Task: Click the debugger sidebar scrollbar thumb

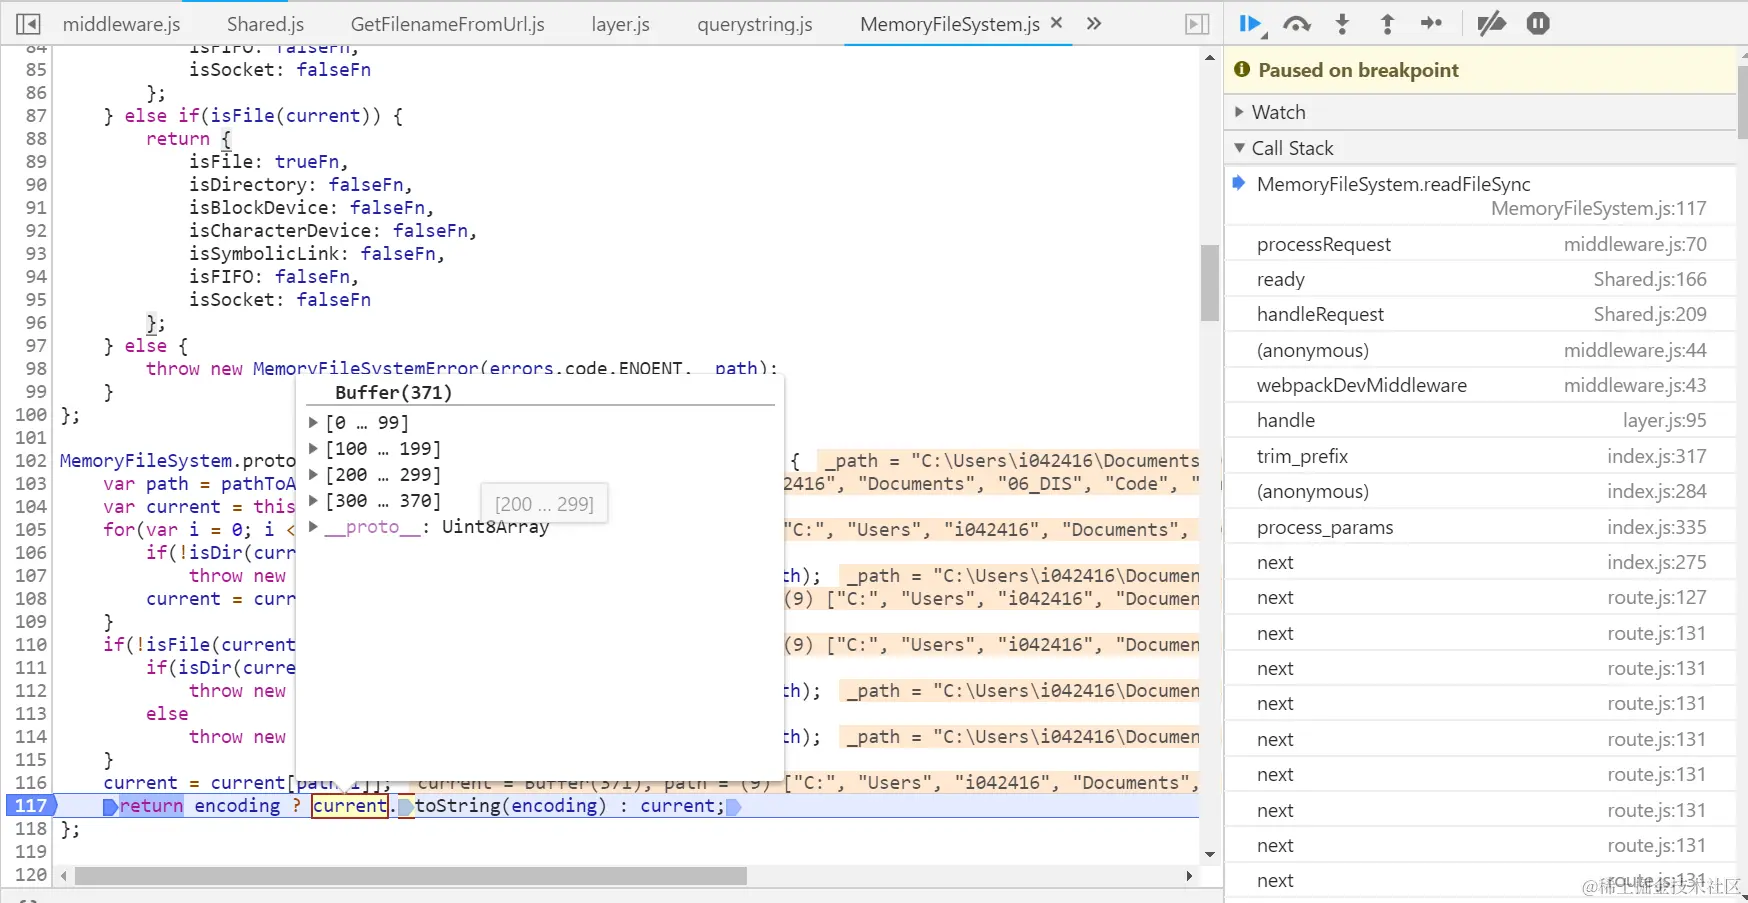Action: click(x=1742, y=102)
